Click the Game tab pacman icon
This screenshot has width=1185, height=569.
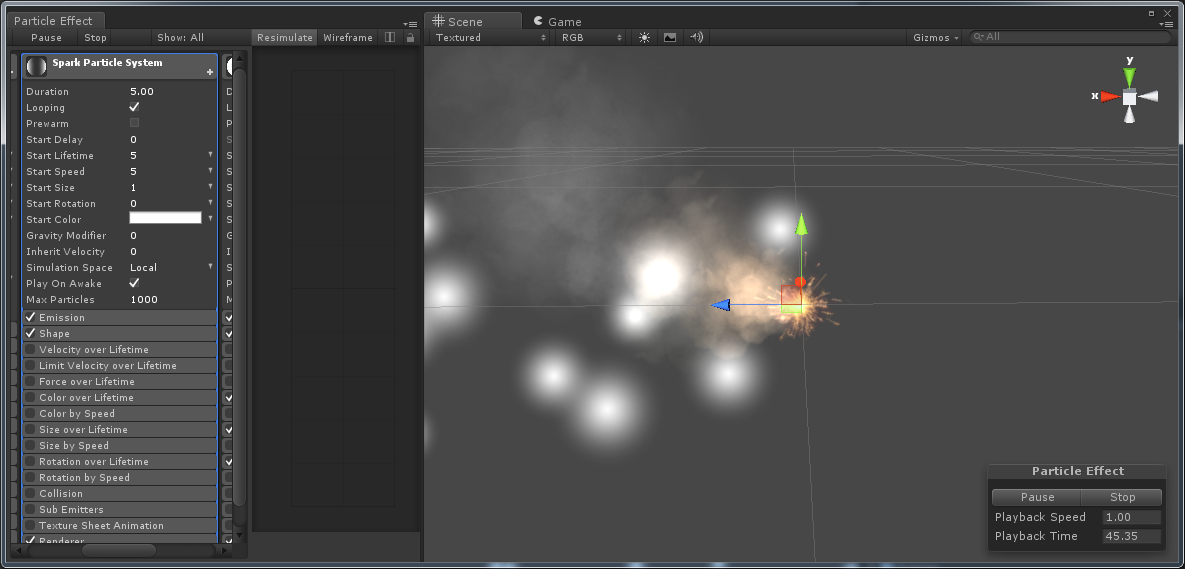(538, 21)
